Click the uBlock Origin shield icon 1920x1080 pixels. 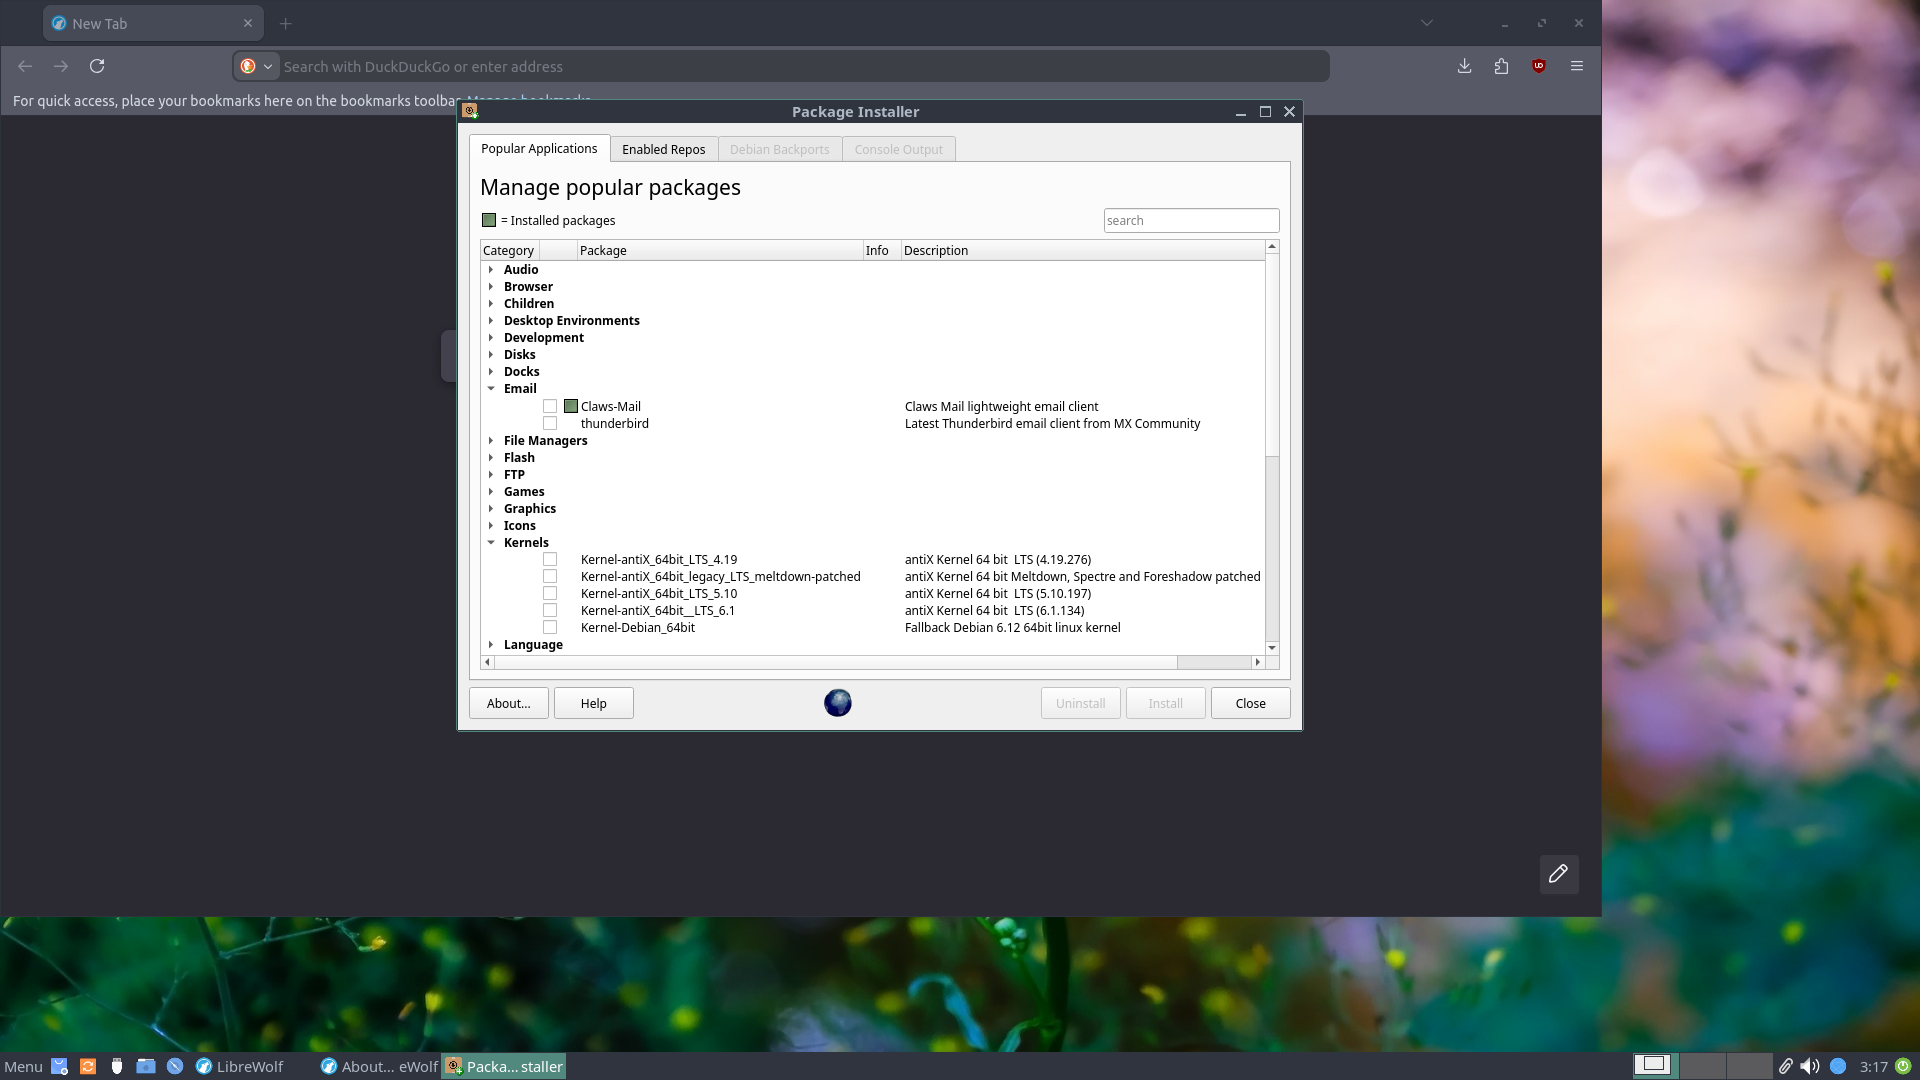pos(1539,66)
